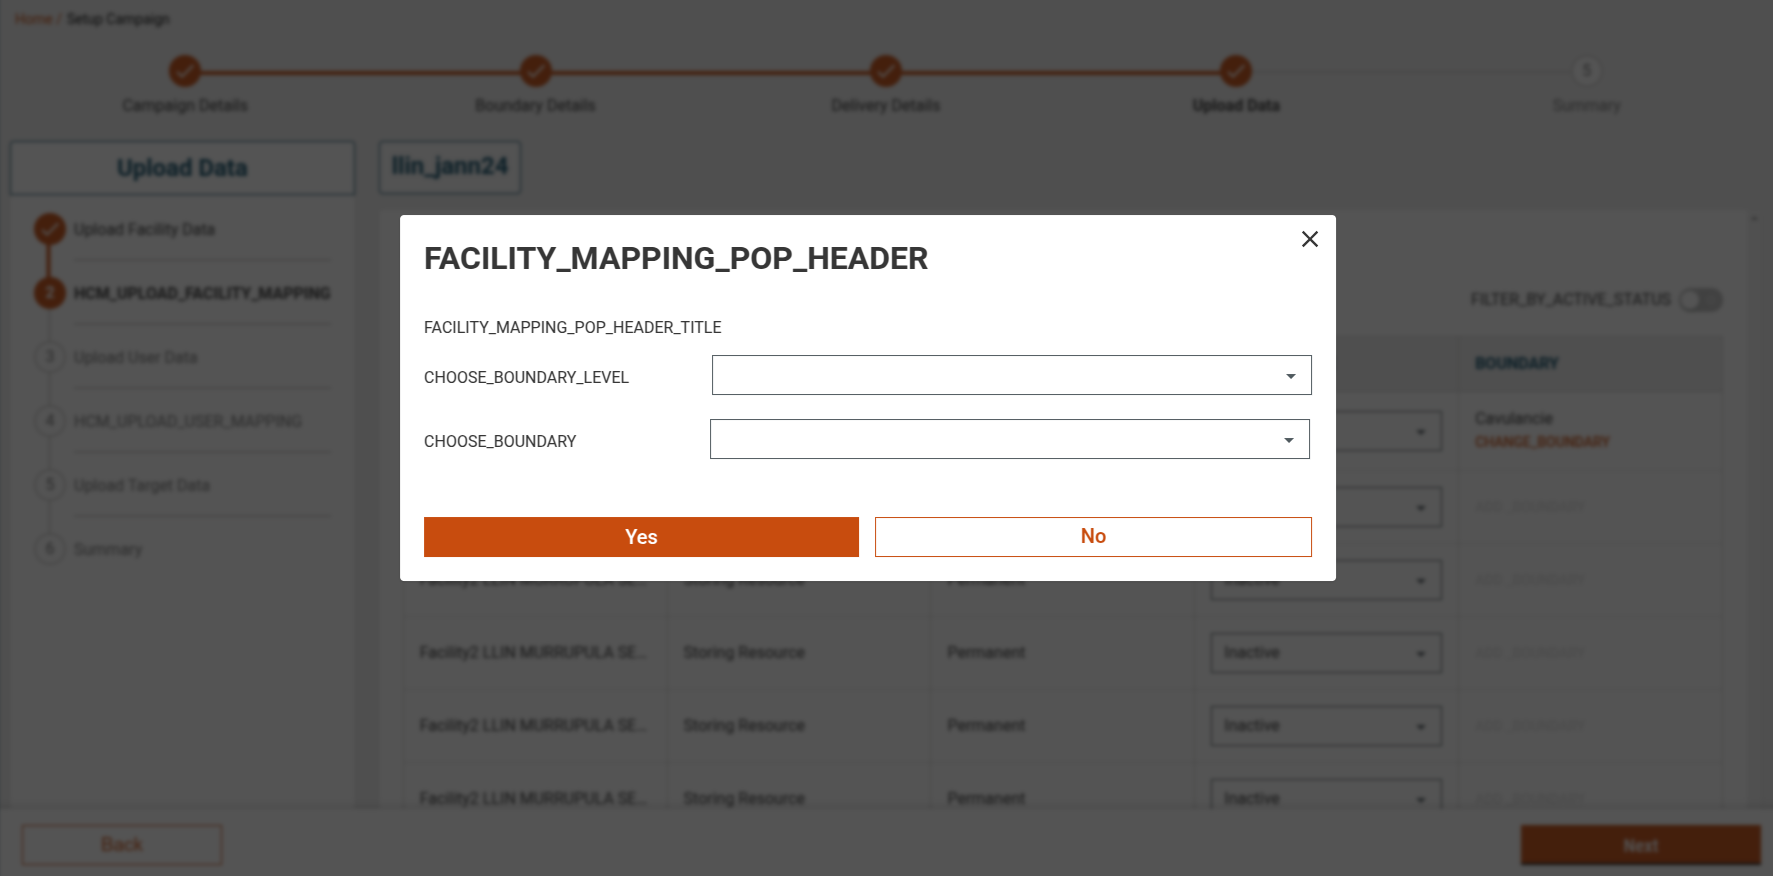Screen dimensions: 1773x876
Task: Close the facility mapping popup
Action: coord(1309,239)
